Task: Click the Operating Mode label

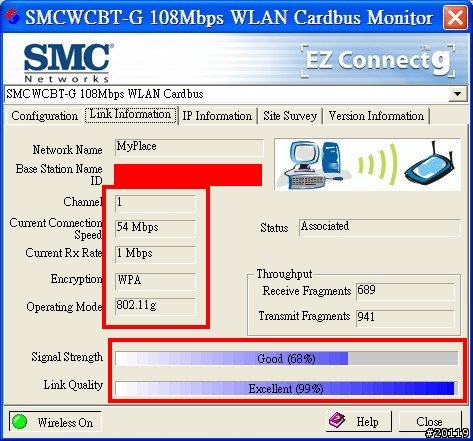Action: coord(64,306)
